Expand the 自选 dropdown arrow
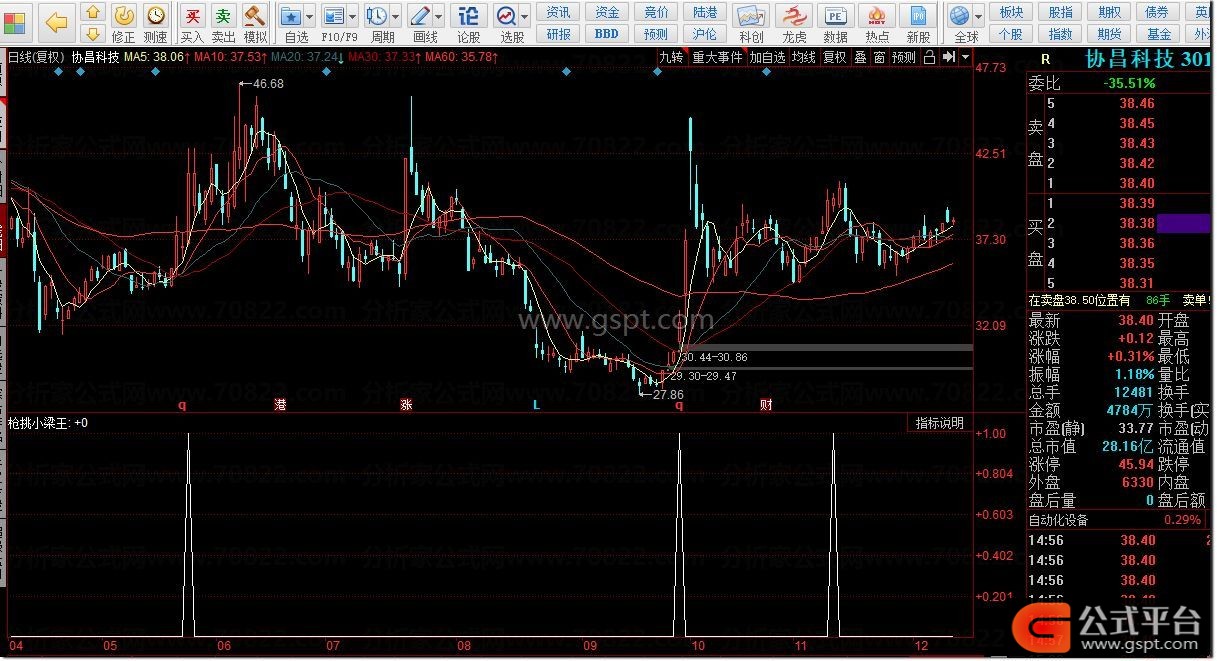Screen dimensions: 1217x661 [x=310, y=16]
